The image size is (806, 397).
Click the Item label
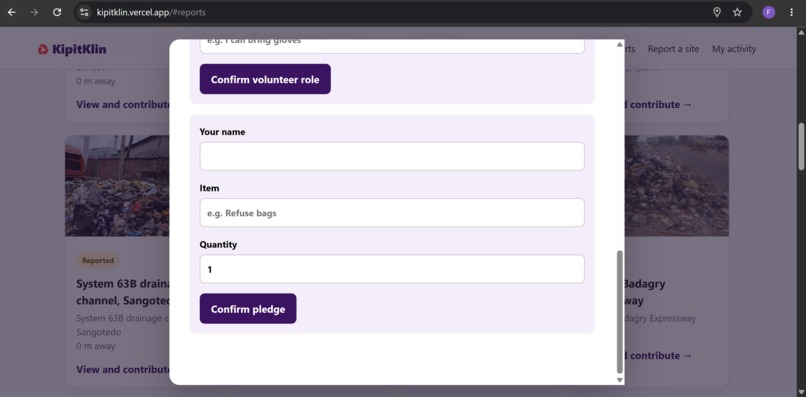click(209, 188)
